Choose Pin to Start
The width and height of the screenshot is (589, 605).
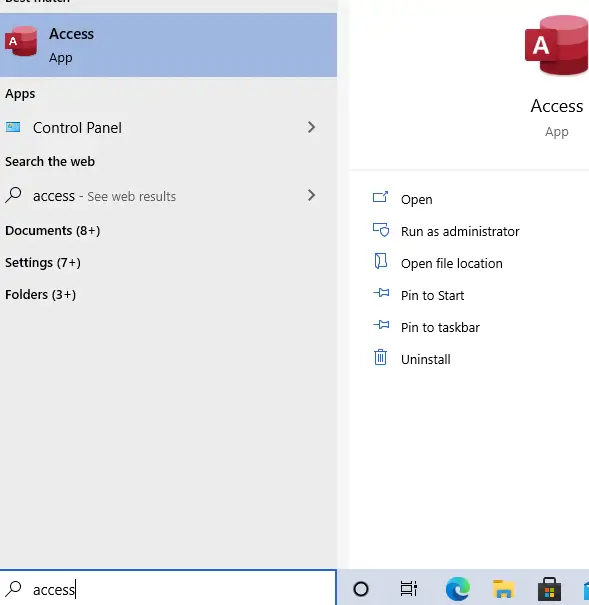[432, 296]
